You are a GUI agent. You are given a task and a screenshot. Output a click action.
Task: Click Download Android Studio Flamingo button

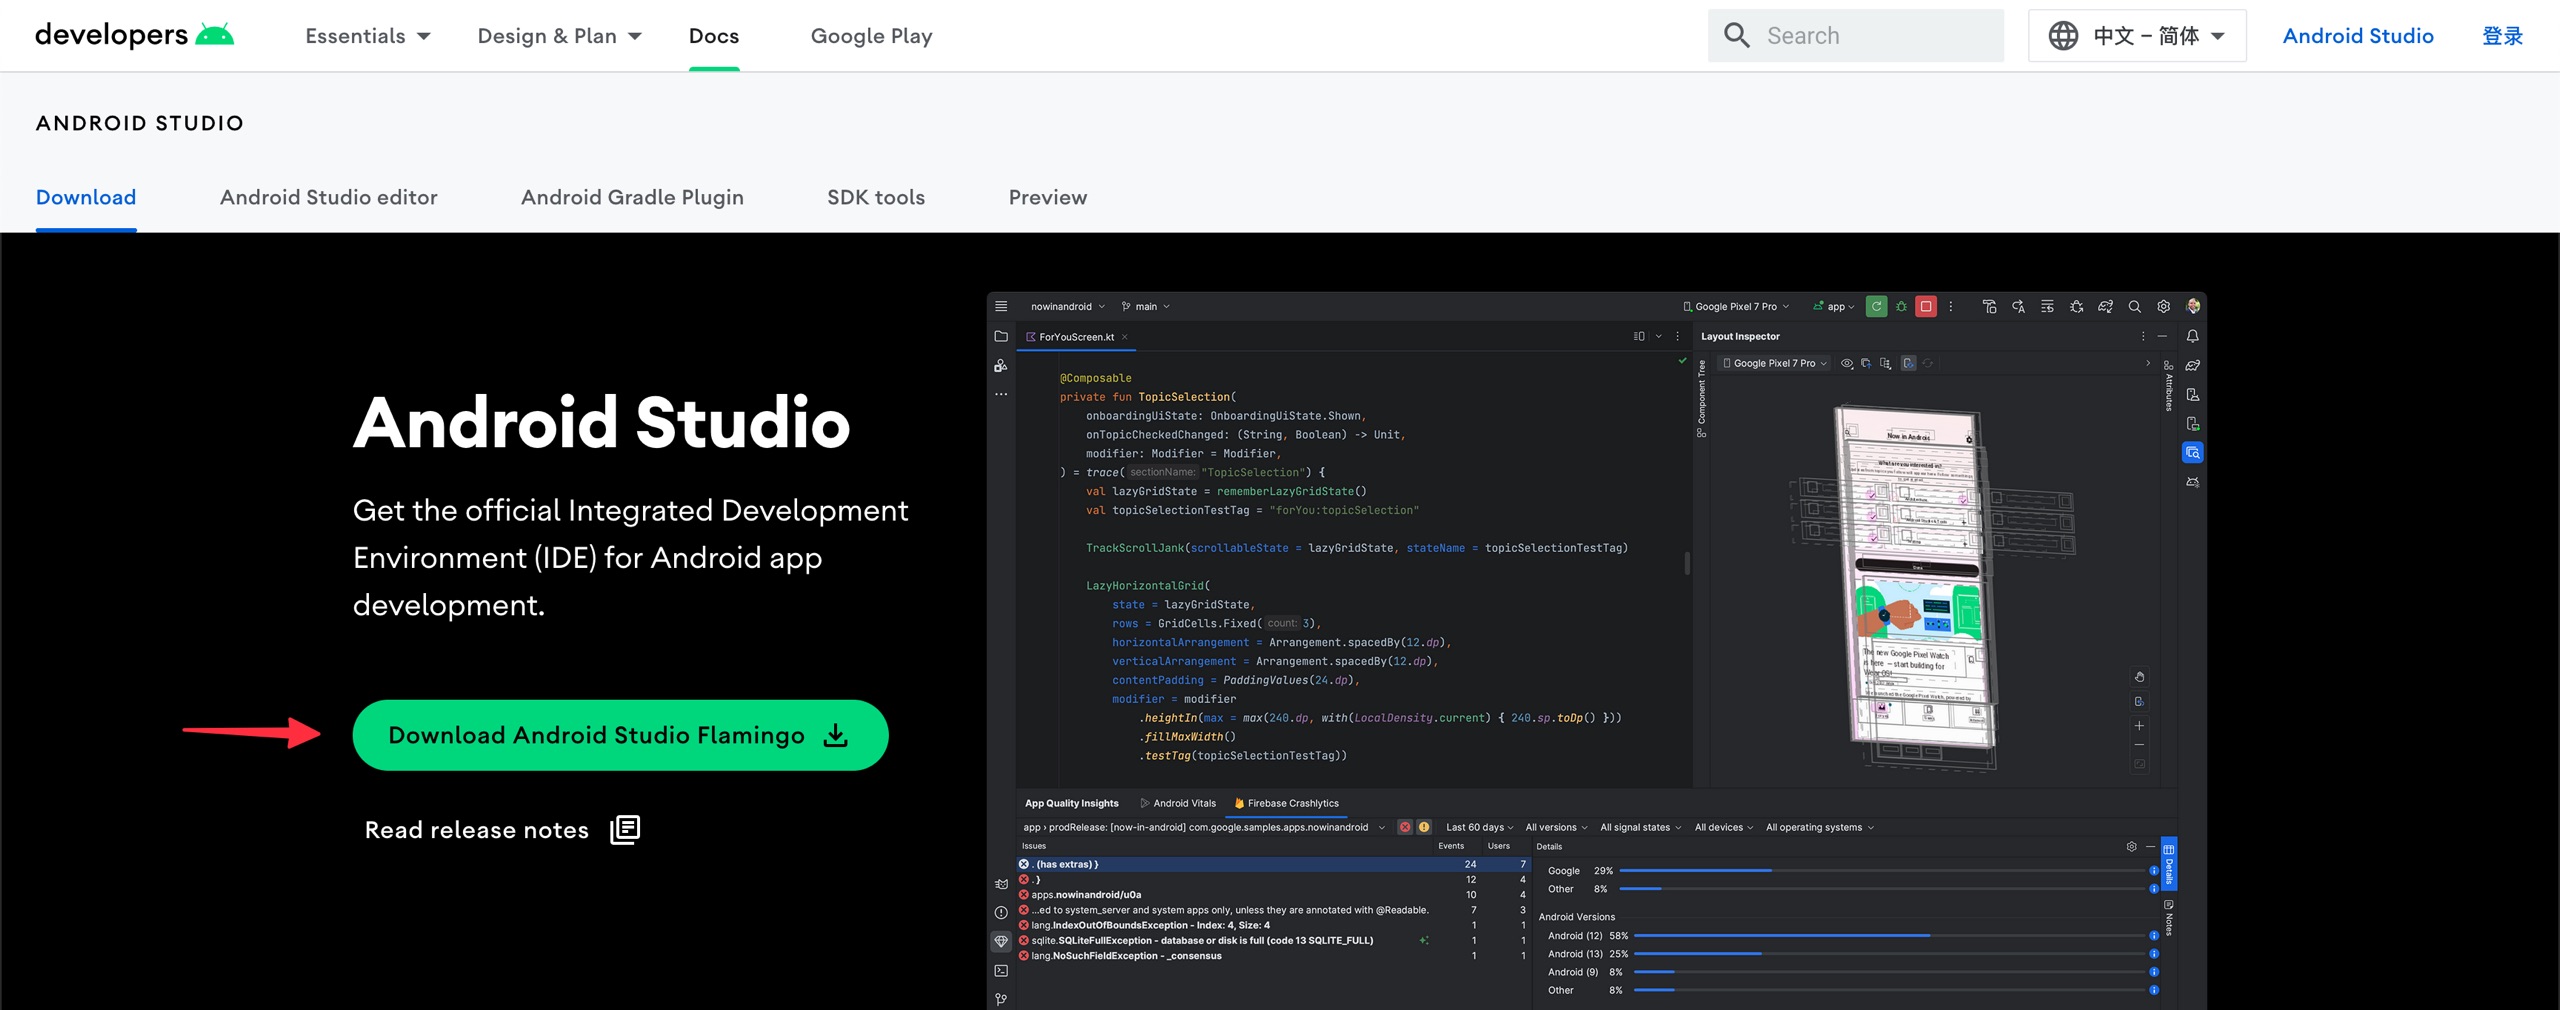point(620,735)
